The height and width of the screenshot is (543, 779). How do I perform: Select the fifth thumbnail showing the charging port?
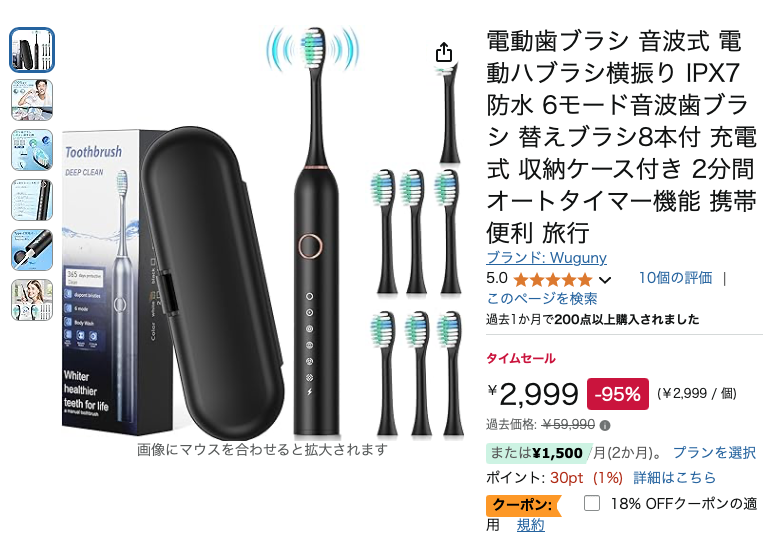(32, 250)
